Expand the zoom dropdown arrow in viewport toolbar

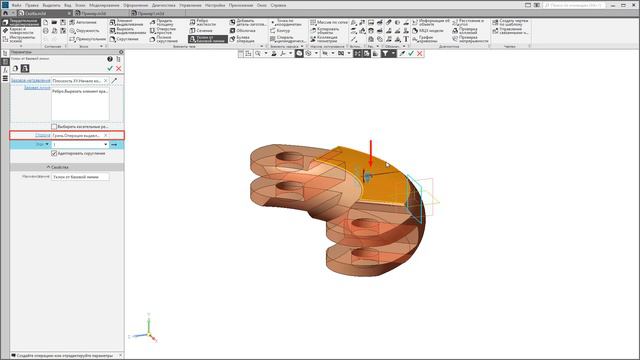[x=266, y=53]
